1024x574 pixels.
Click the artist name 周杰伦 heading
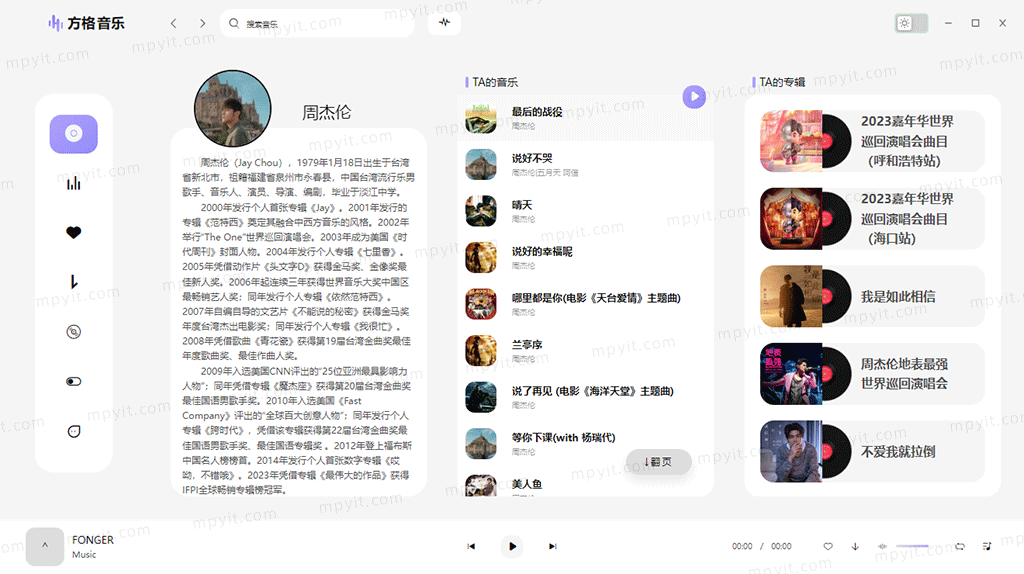[x=327, y=112]
